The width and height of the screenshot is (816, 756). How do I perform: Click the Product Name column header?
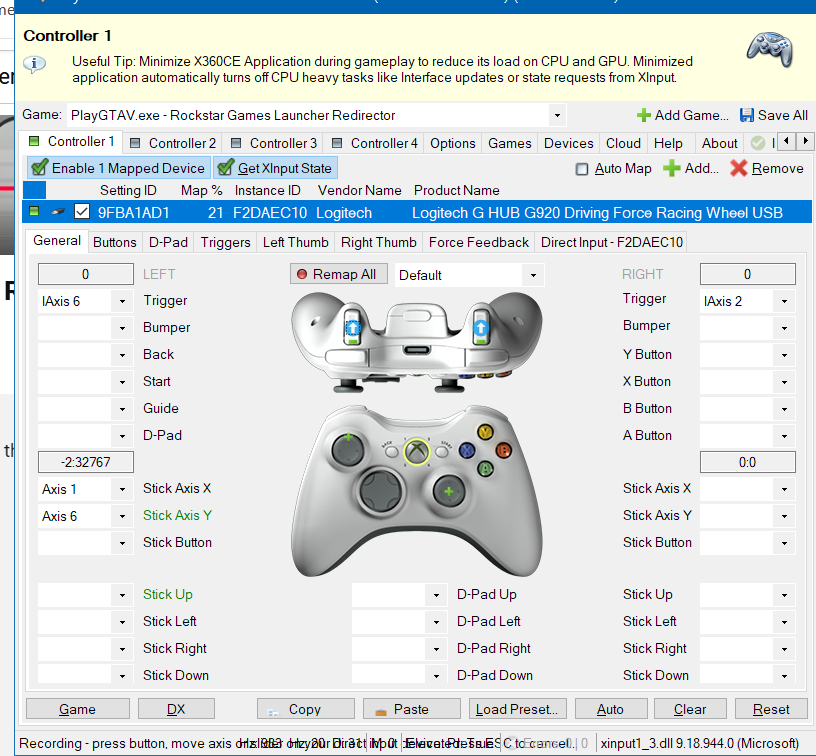pos(457,190)
